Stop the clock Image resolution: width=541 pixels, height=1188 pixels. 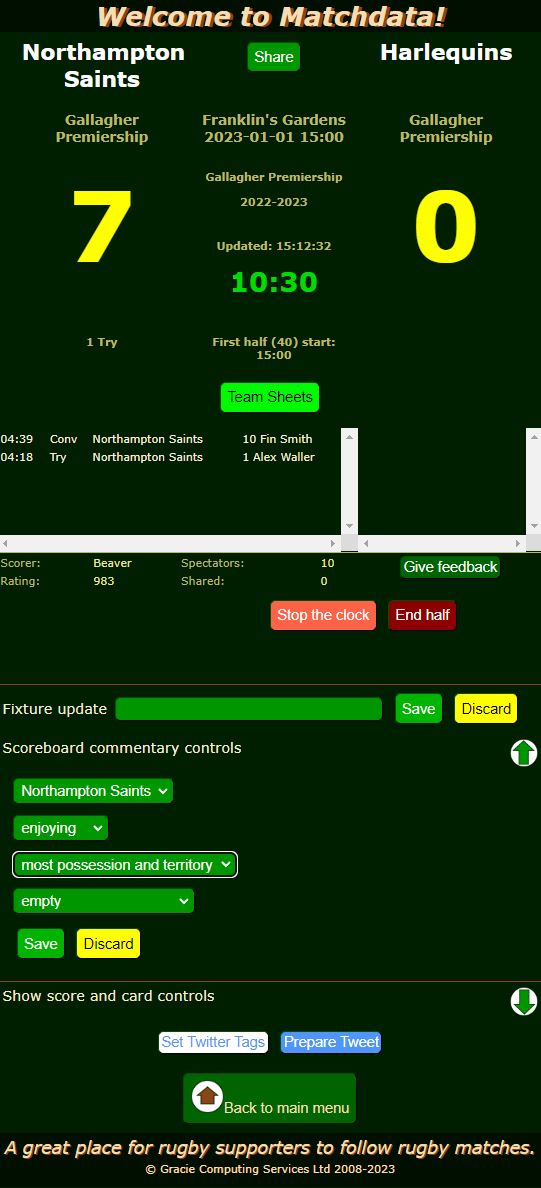click(323, 615)
